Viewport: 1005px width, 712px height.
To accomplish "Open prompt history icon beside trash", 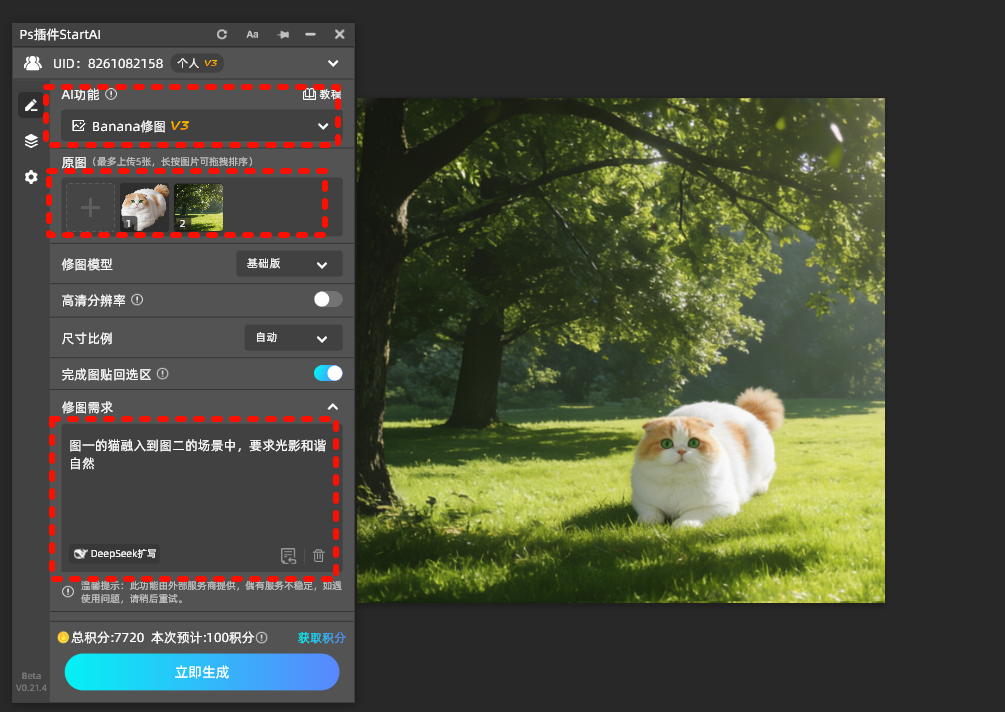I will [x=289, y=555].
